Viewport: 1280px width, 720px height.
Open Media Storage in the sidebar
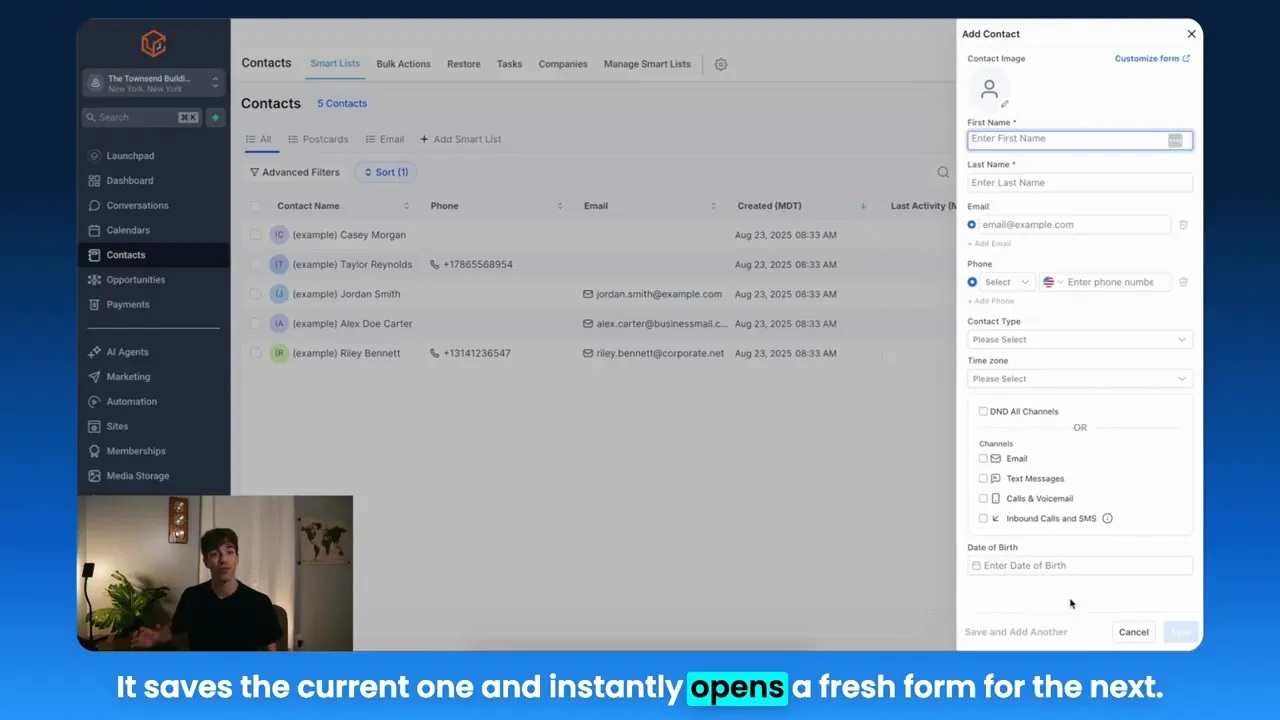tap(137, 475)
